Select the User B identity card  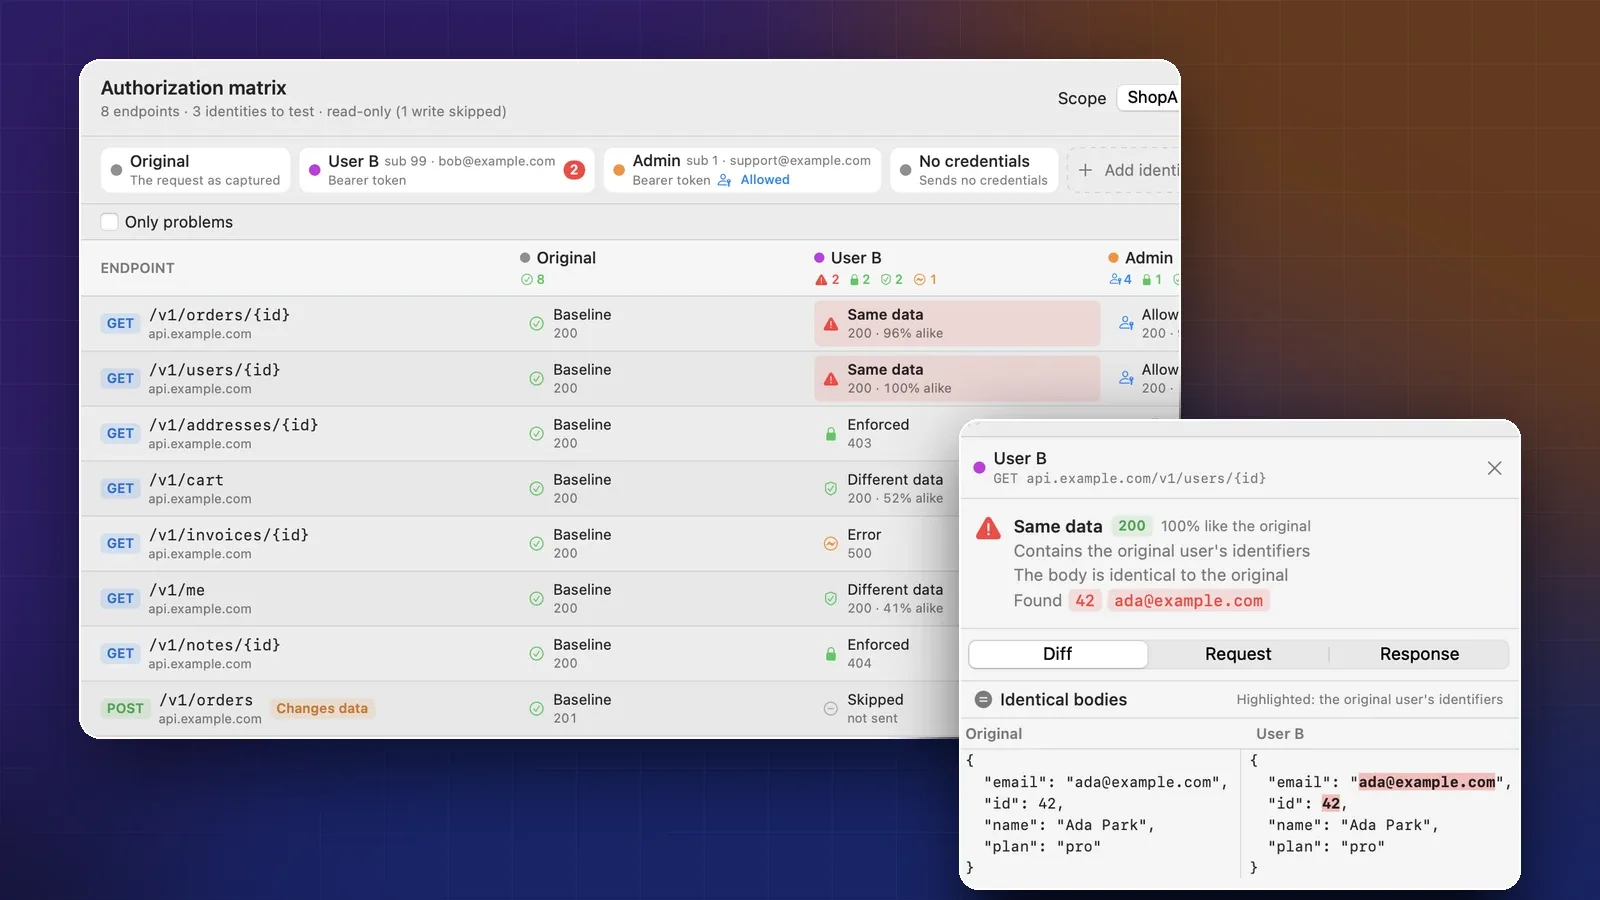447,170
